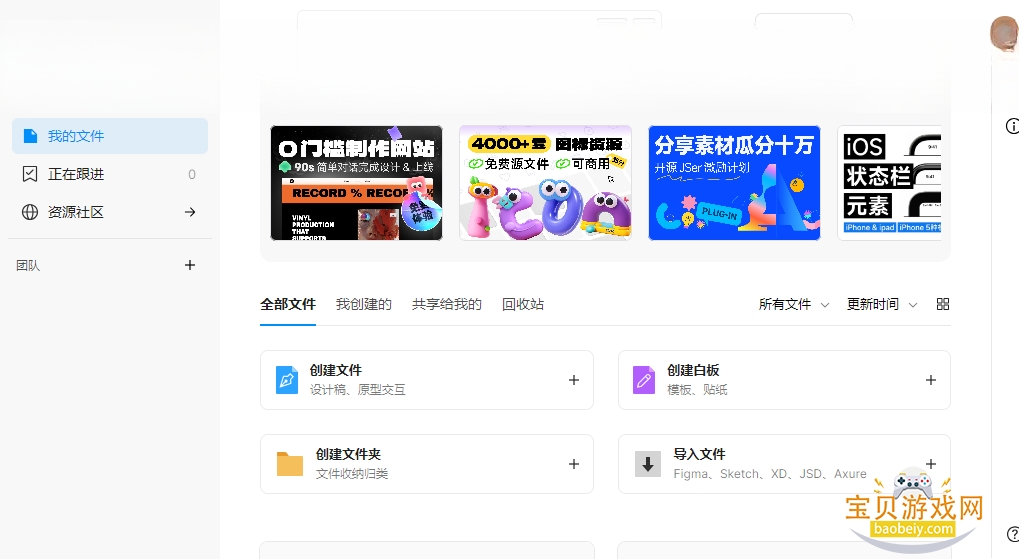Click the yellow 创建文件夹 folder icon
Viewport: 1019px width, 559px height.
(290, 464)
